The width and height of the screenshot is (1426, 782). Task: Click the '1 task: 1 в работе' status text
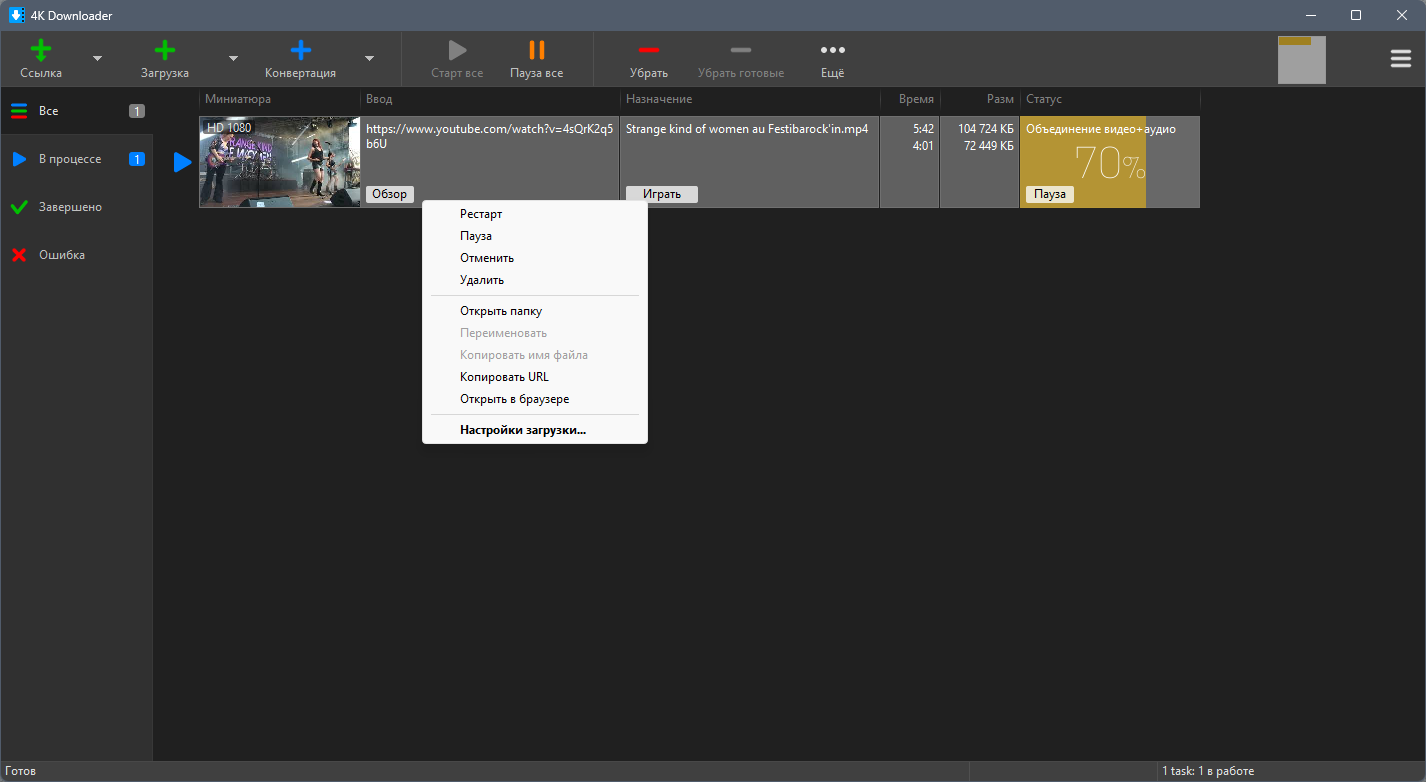(1208, 771)
